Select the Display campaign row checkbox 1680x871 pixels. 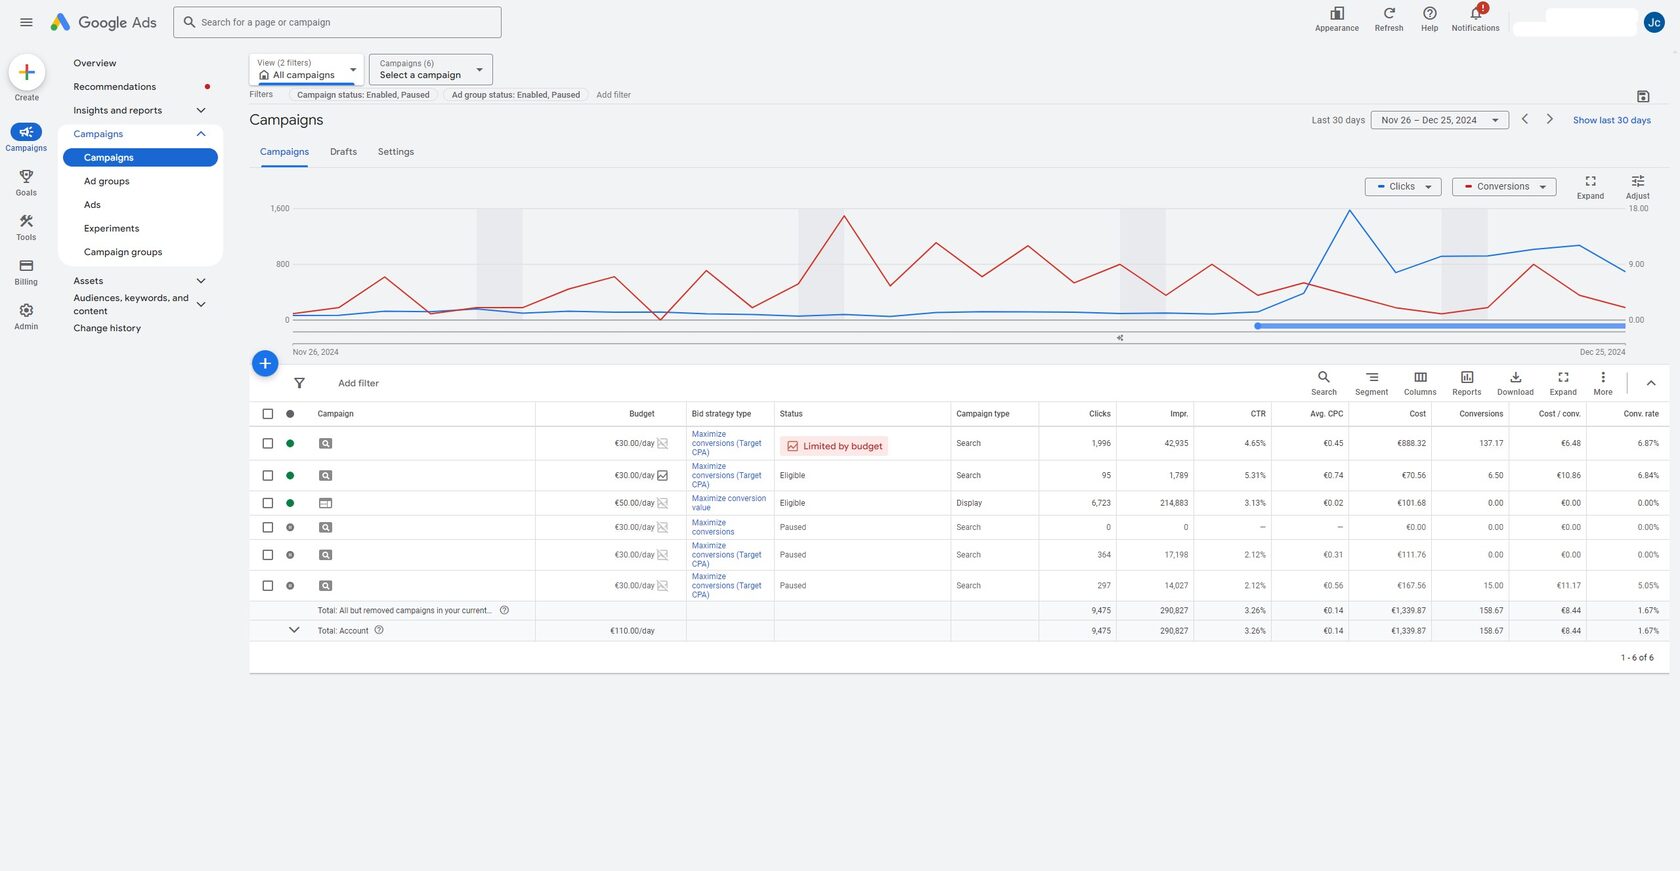pos(267,503)
